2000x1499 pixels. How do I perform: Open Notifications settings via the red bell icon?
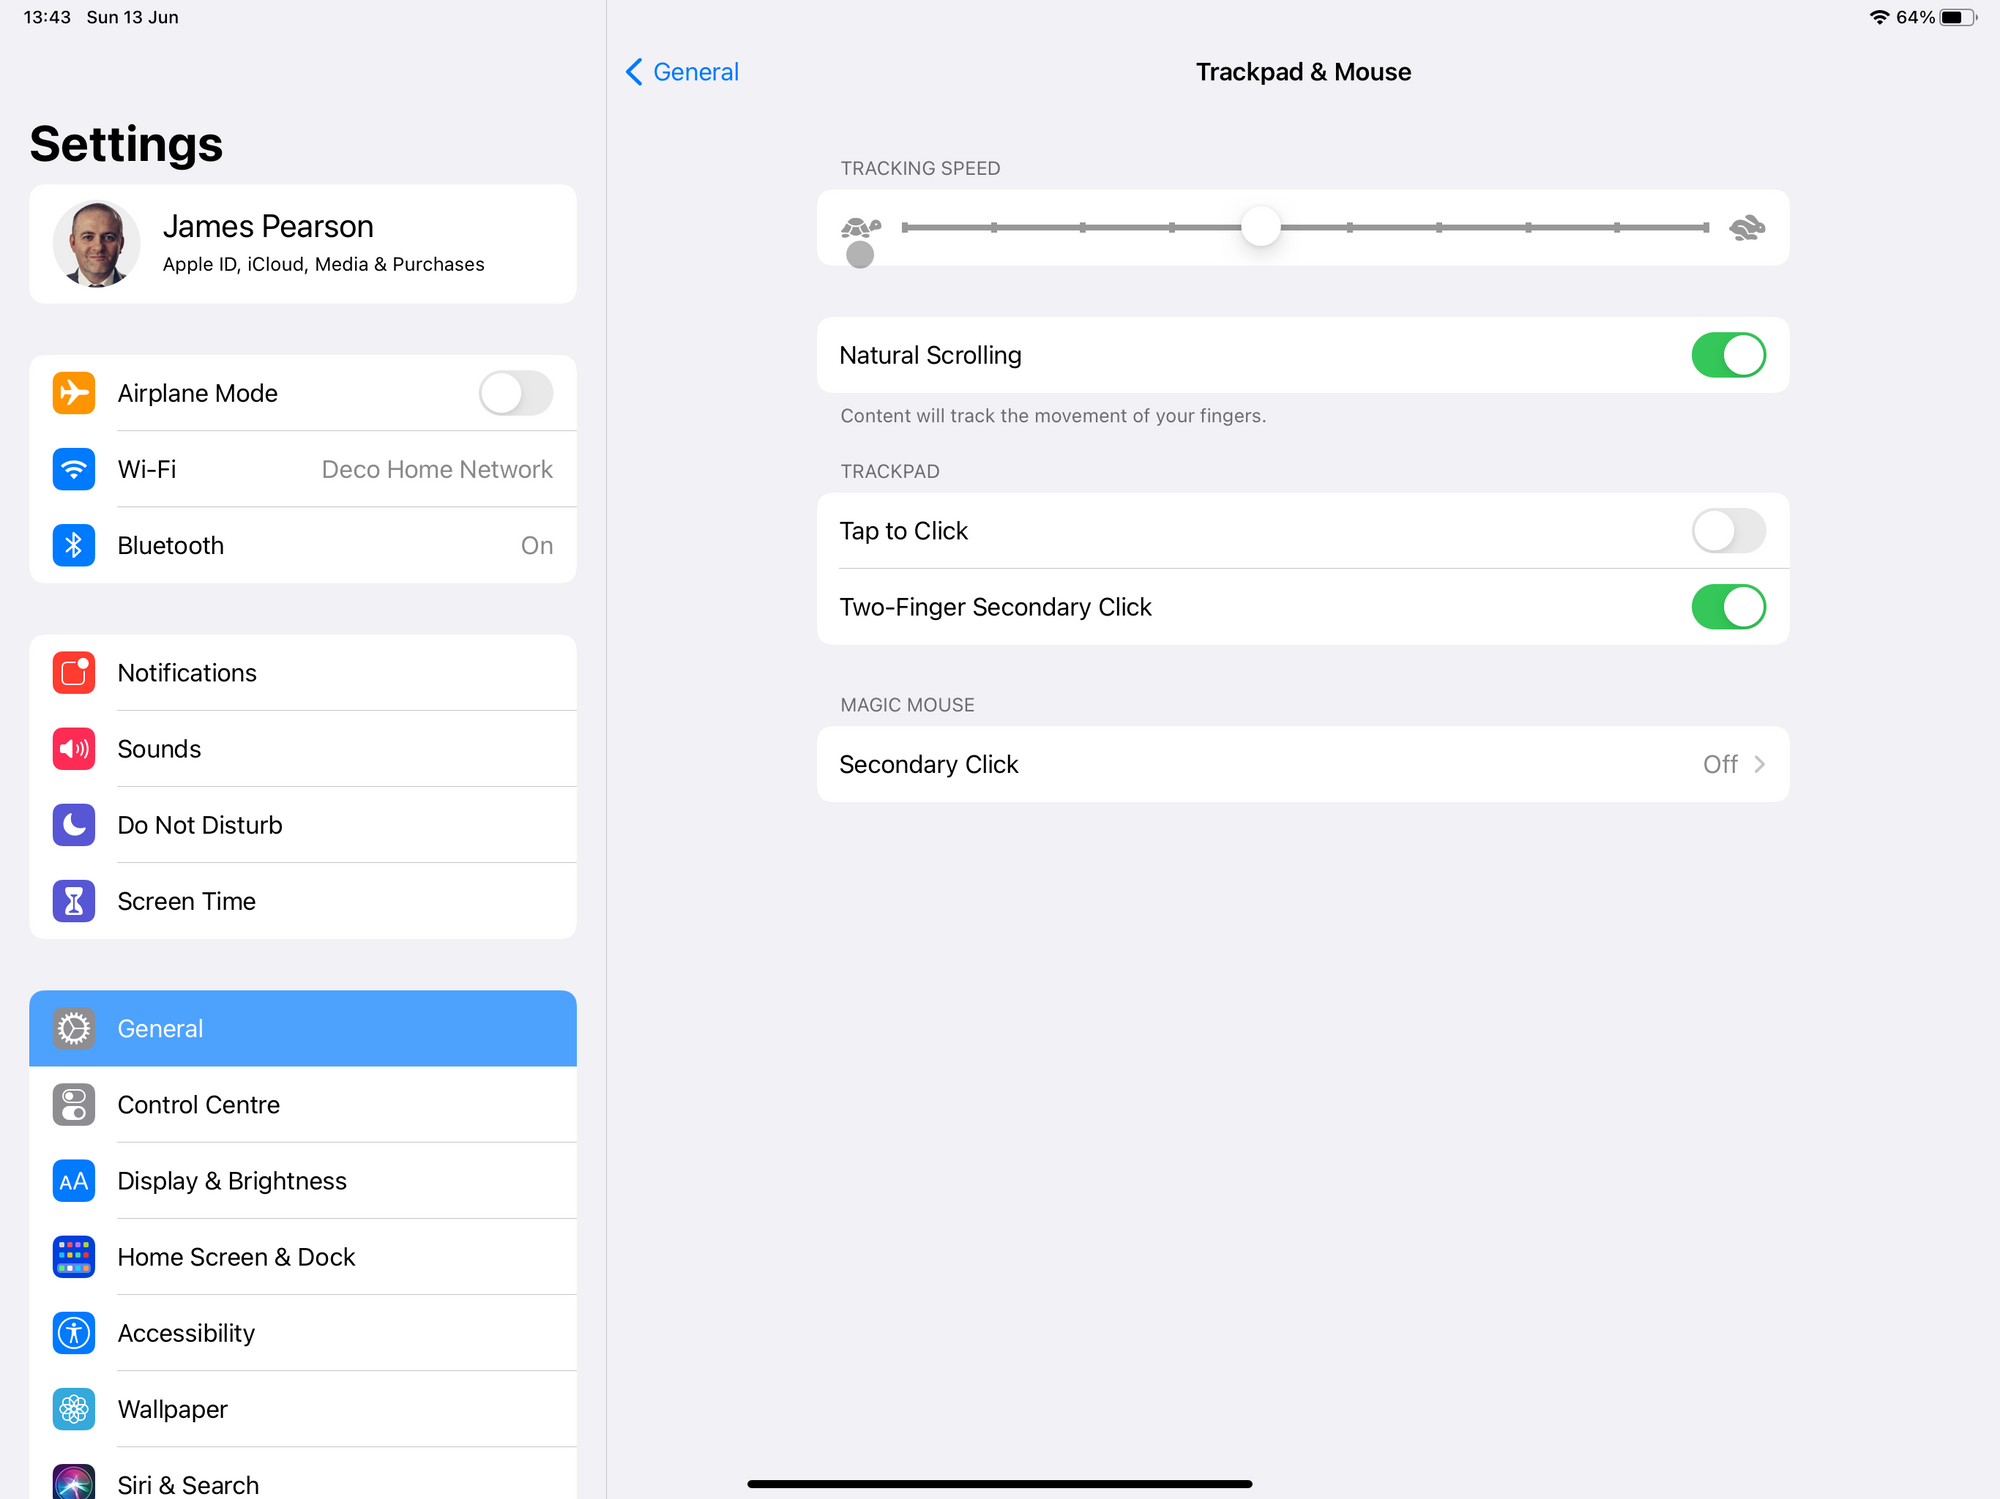pyautogui.click(x=73, y=672)
